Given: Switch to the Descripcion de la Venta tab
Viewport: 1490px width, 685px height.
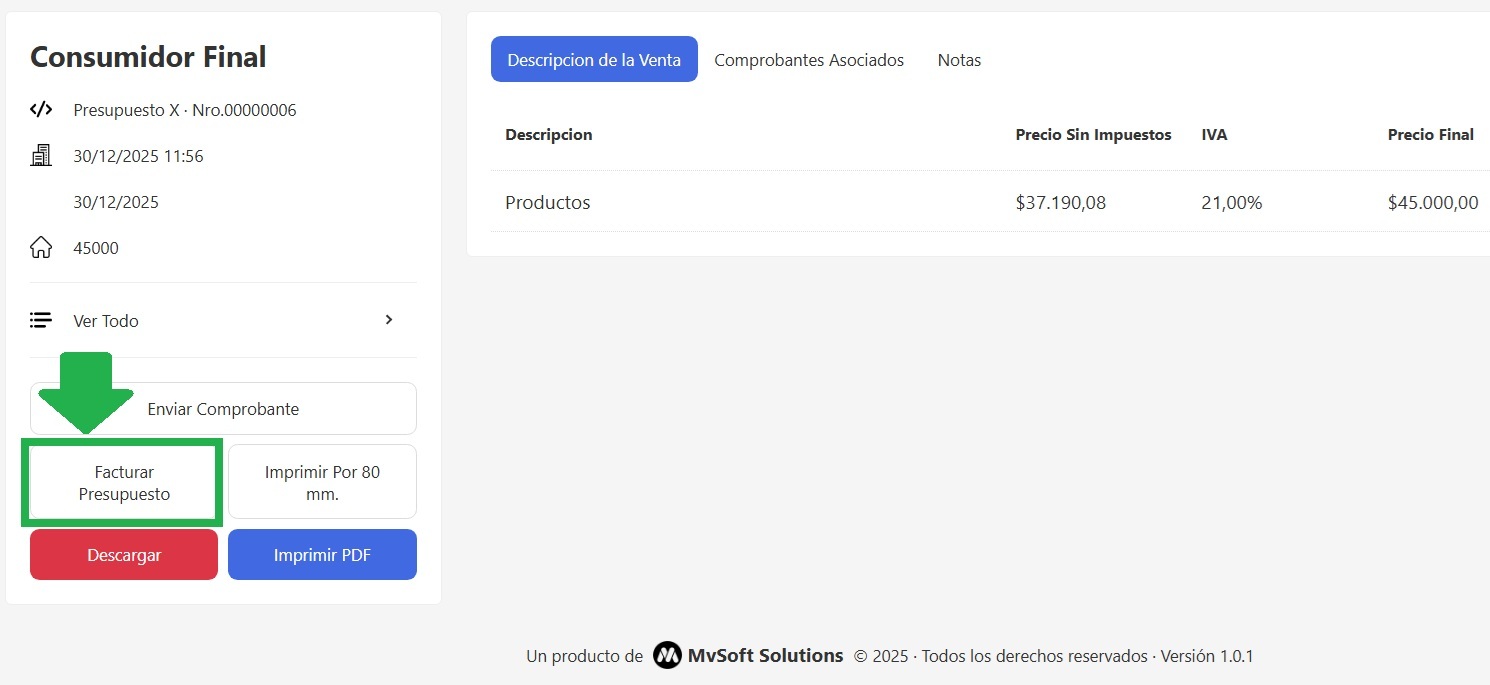Looking at the screenshot, I should (x=594, y=60).
